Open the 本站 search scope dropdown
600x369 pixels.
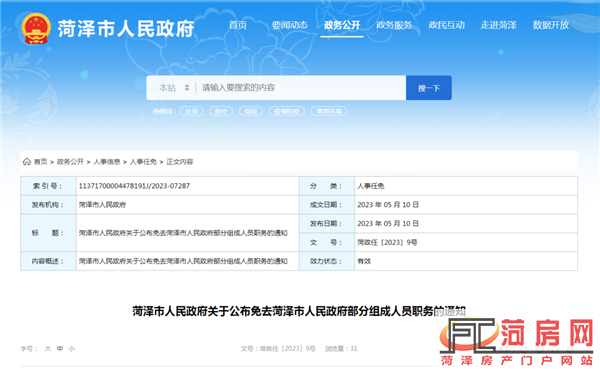point(174,88)
